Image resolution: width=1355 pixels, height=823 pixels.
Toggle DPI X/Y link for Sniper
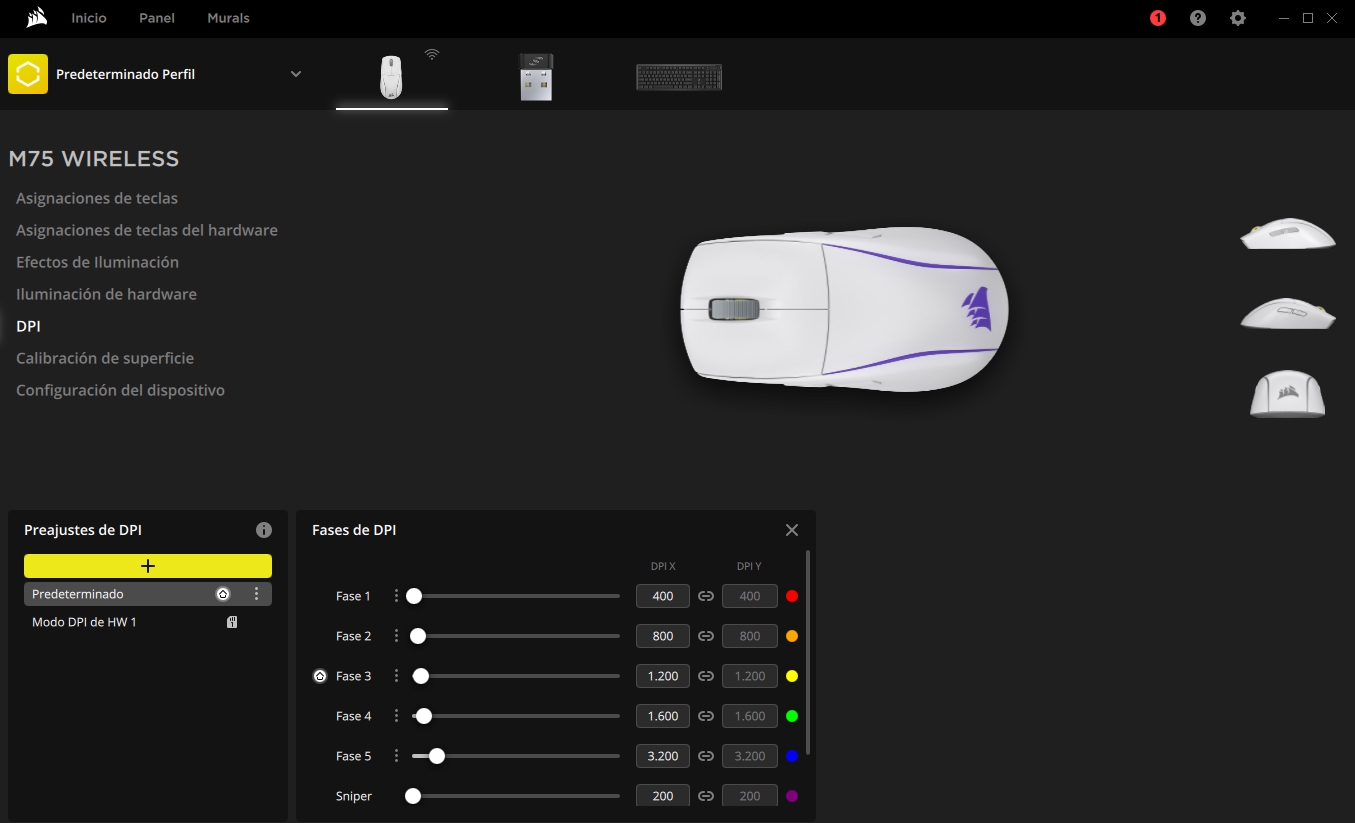pos(706,796)
